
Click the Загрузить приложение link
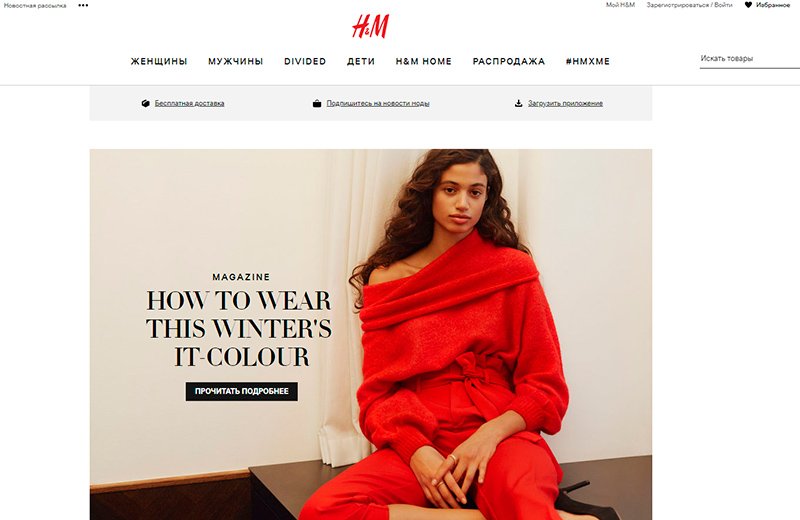[565, 103]
